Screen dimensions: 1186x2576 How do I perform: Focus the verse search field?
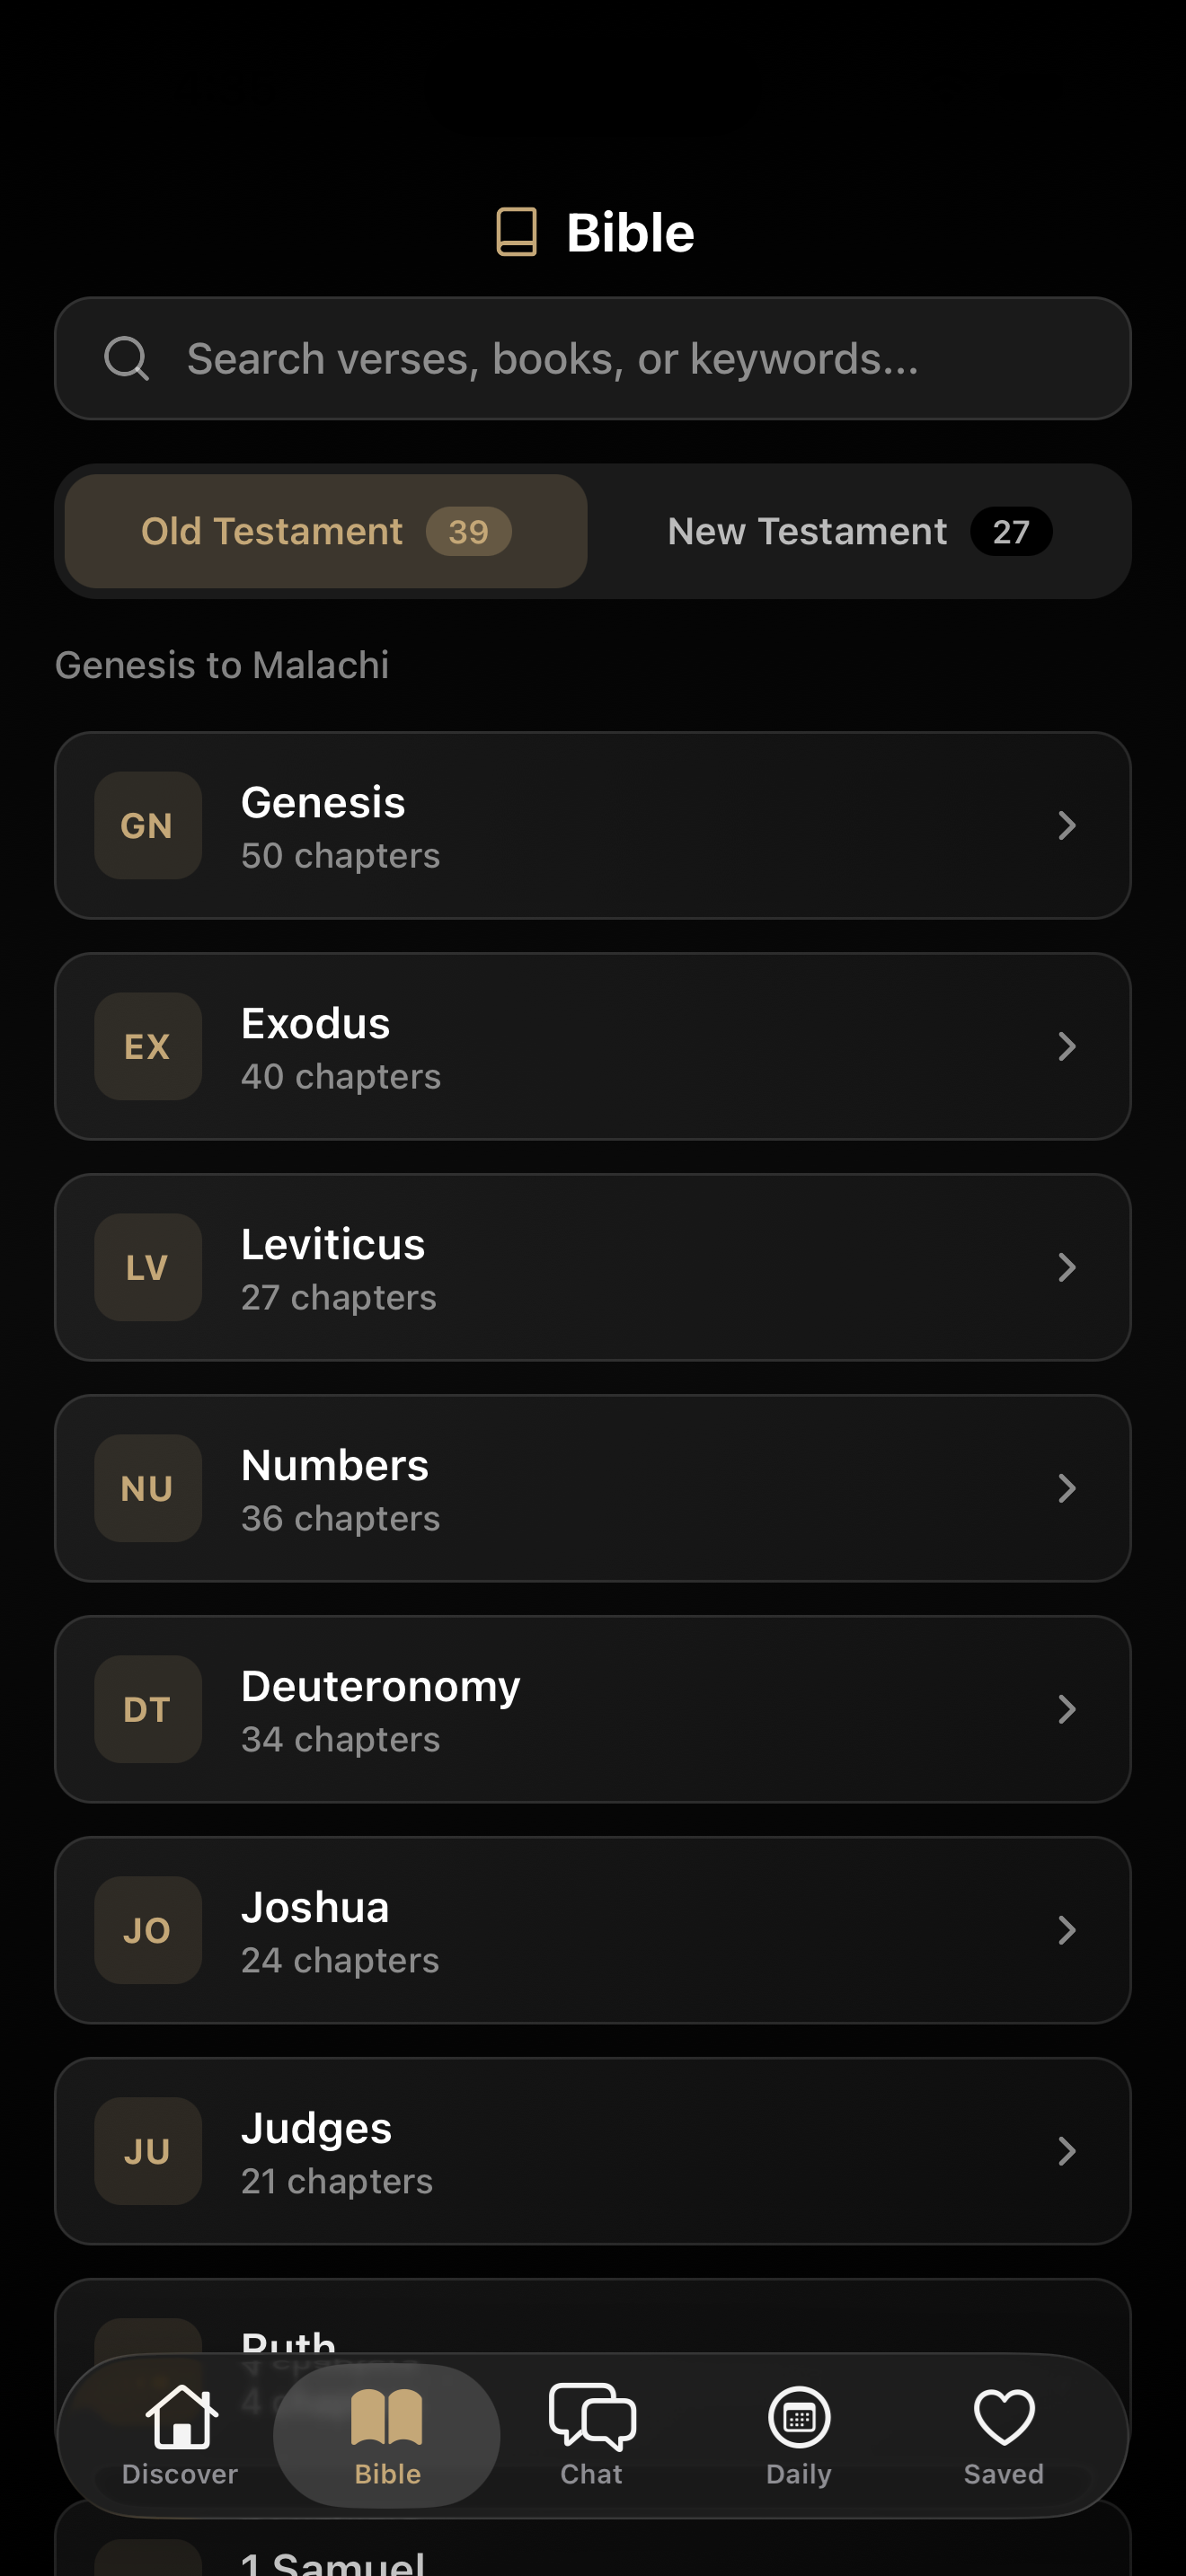620,359
